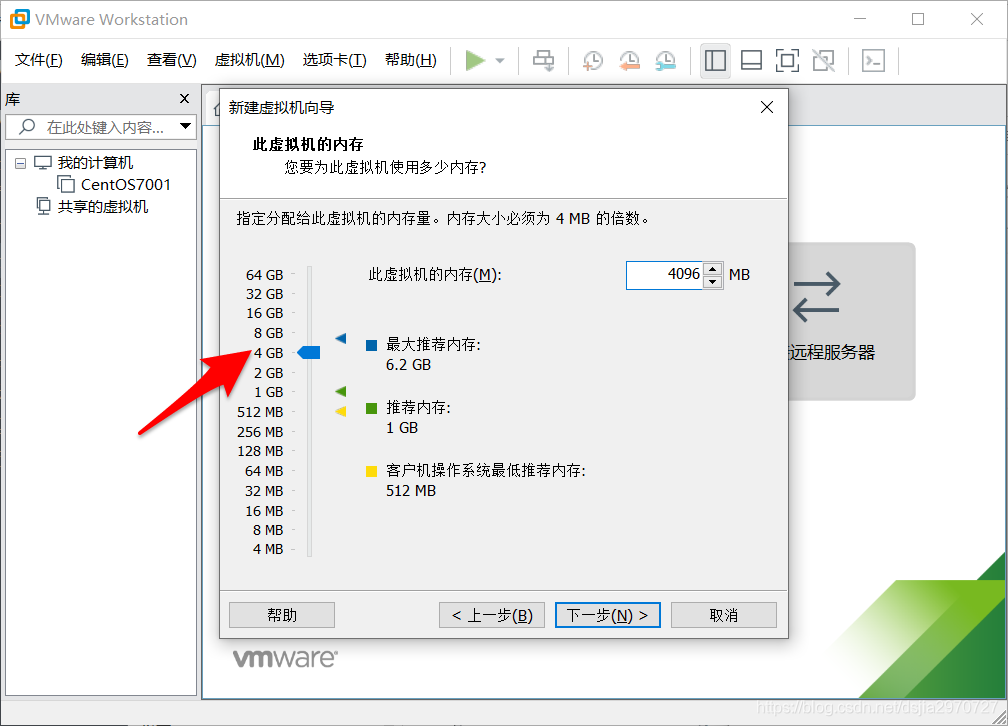Click the 取消 button to cancel wizard
Image resolution: width=1008 pixels, height=726 pixels.
tap(723, 615)
